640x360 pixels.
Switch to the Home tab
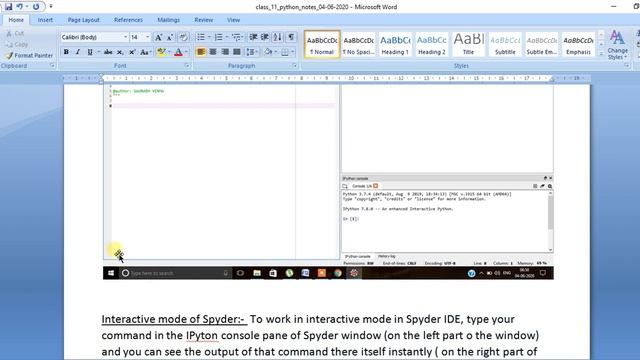click(x=16, y=20)
